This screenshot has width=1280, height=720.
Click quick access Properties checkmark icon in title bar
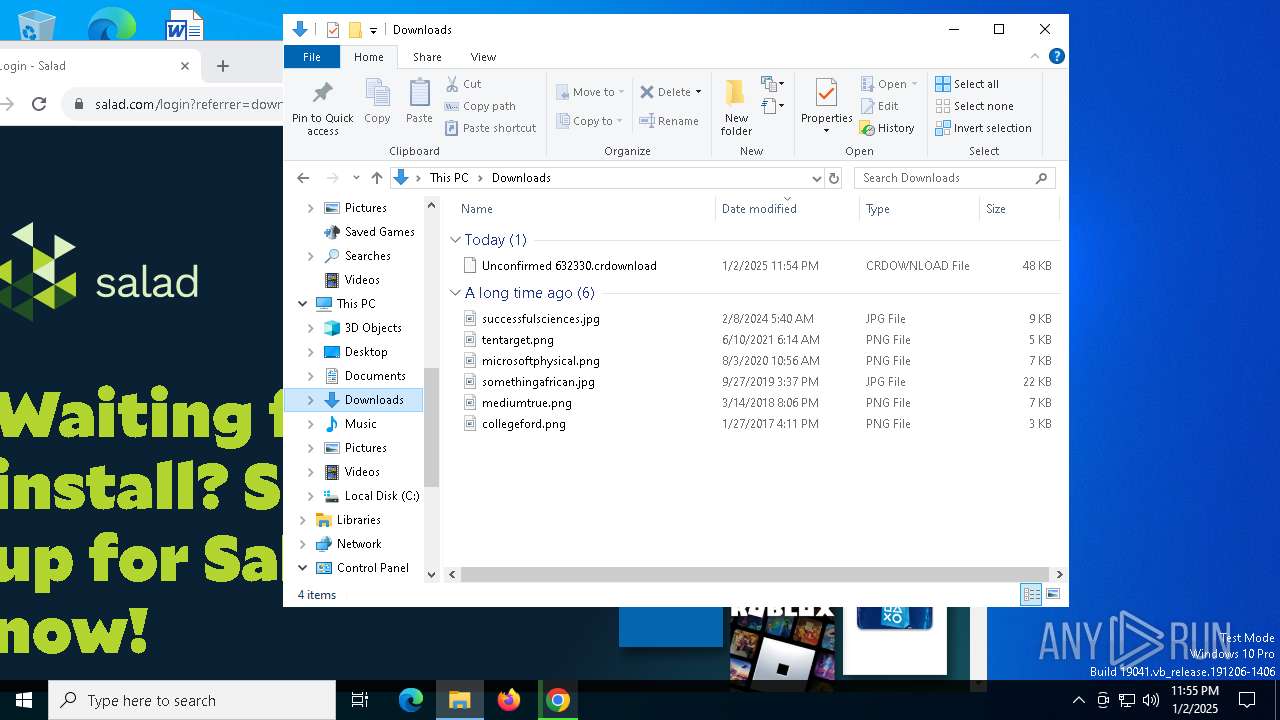pyautogui.click(x=333, y=30)
